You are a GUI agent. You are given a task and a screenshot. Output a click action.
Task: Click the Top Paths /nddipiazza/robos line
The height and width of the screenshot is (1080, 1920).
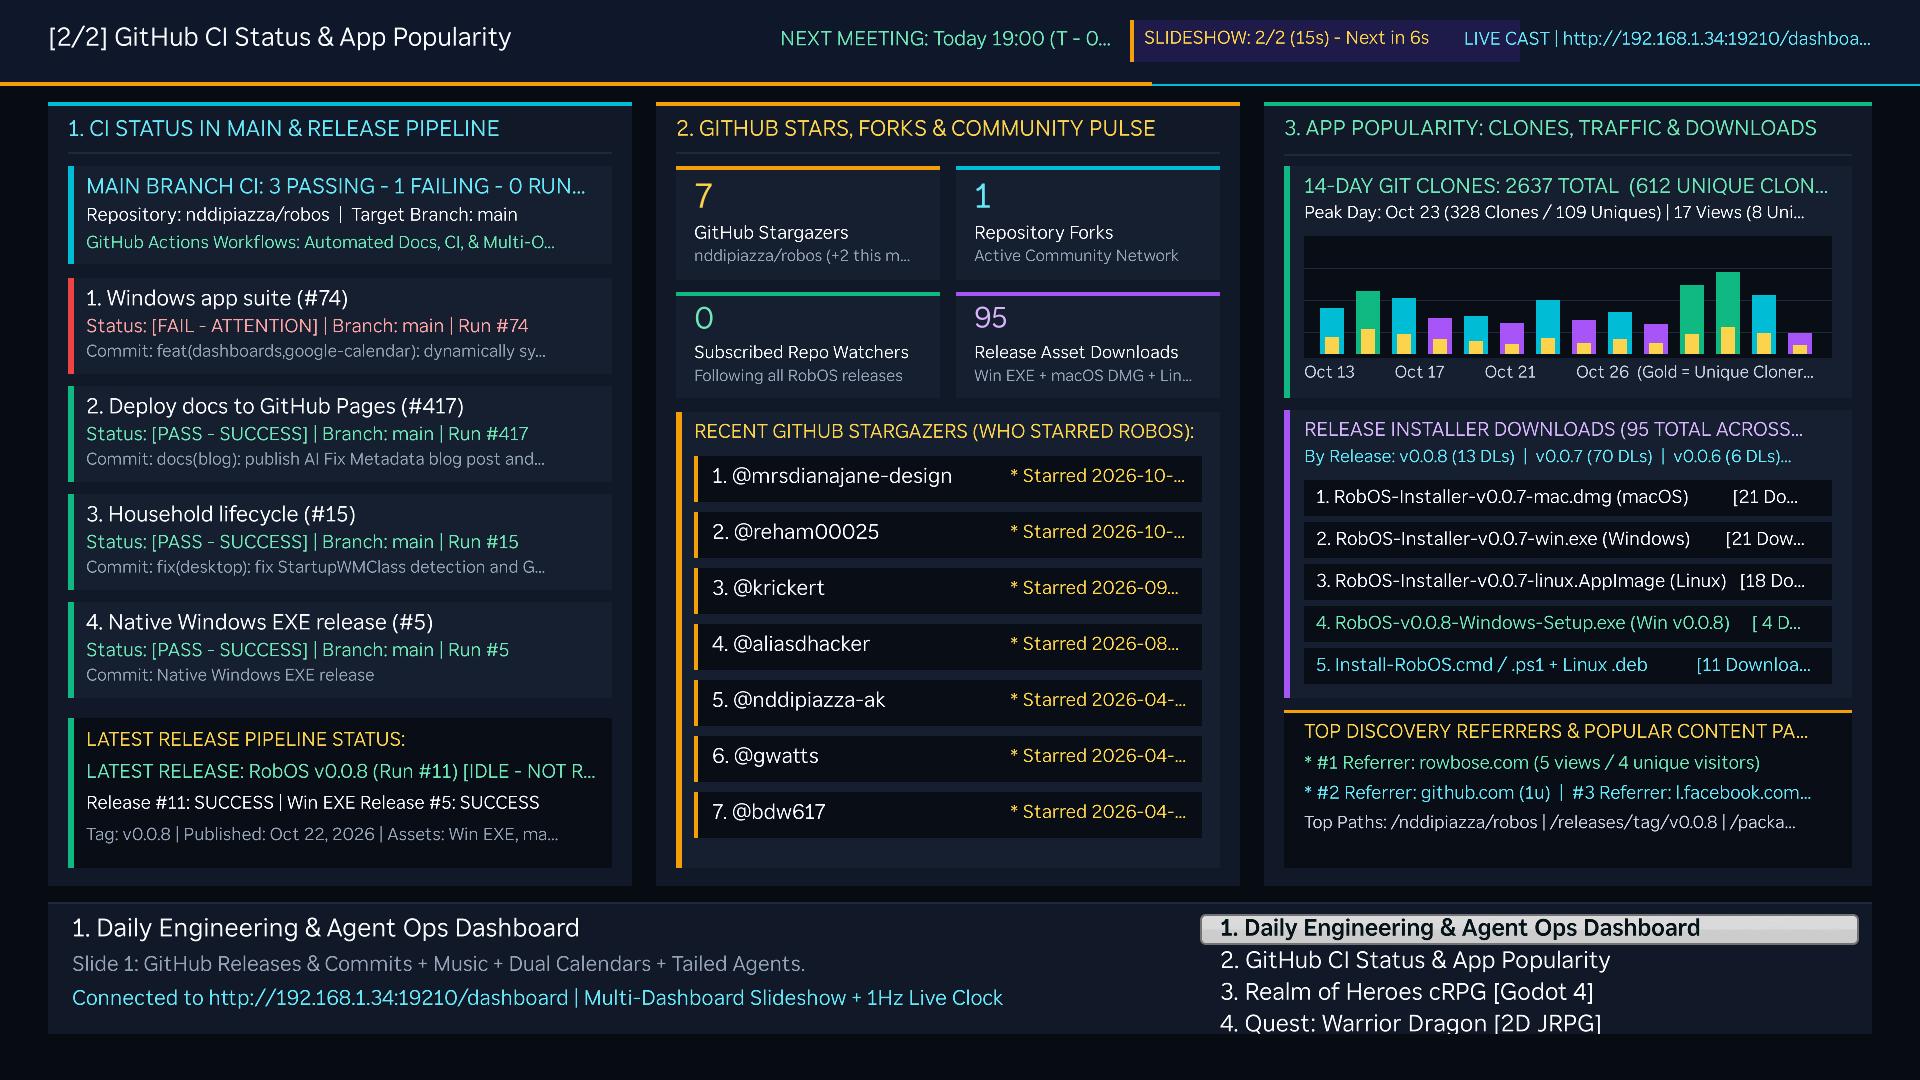[1550, 823]
